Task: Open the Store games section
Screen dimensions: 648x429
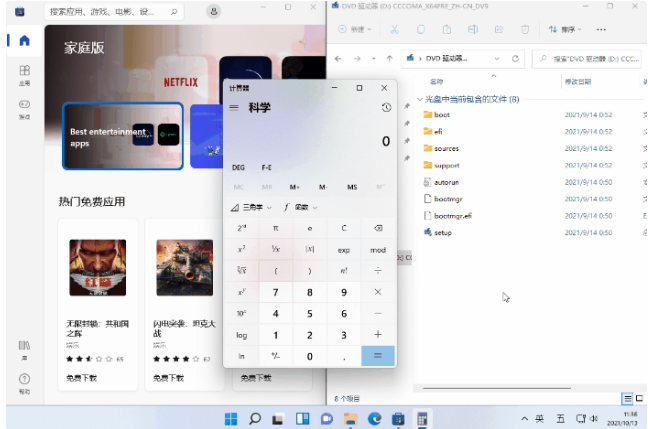Action: click(24, 109)
